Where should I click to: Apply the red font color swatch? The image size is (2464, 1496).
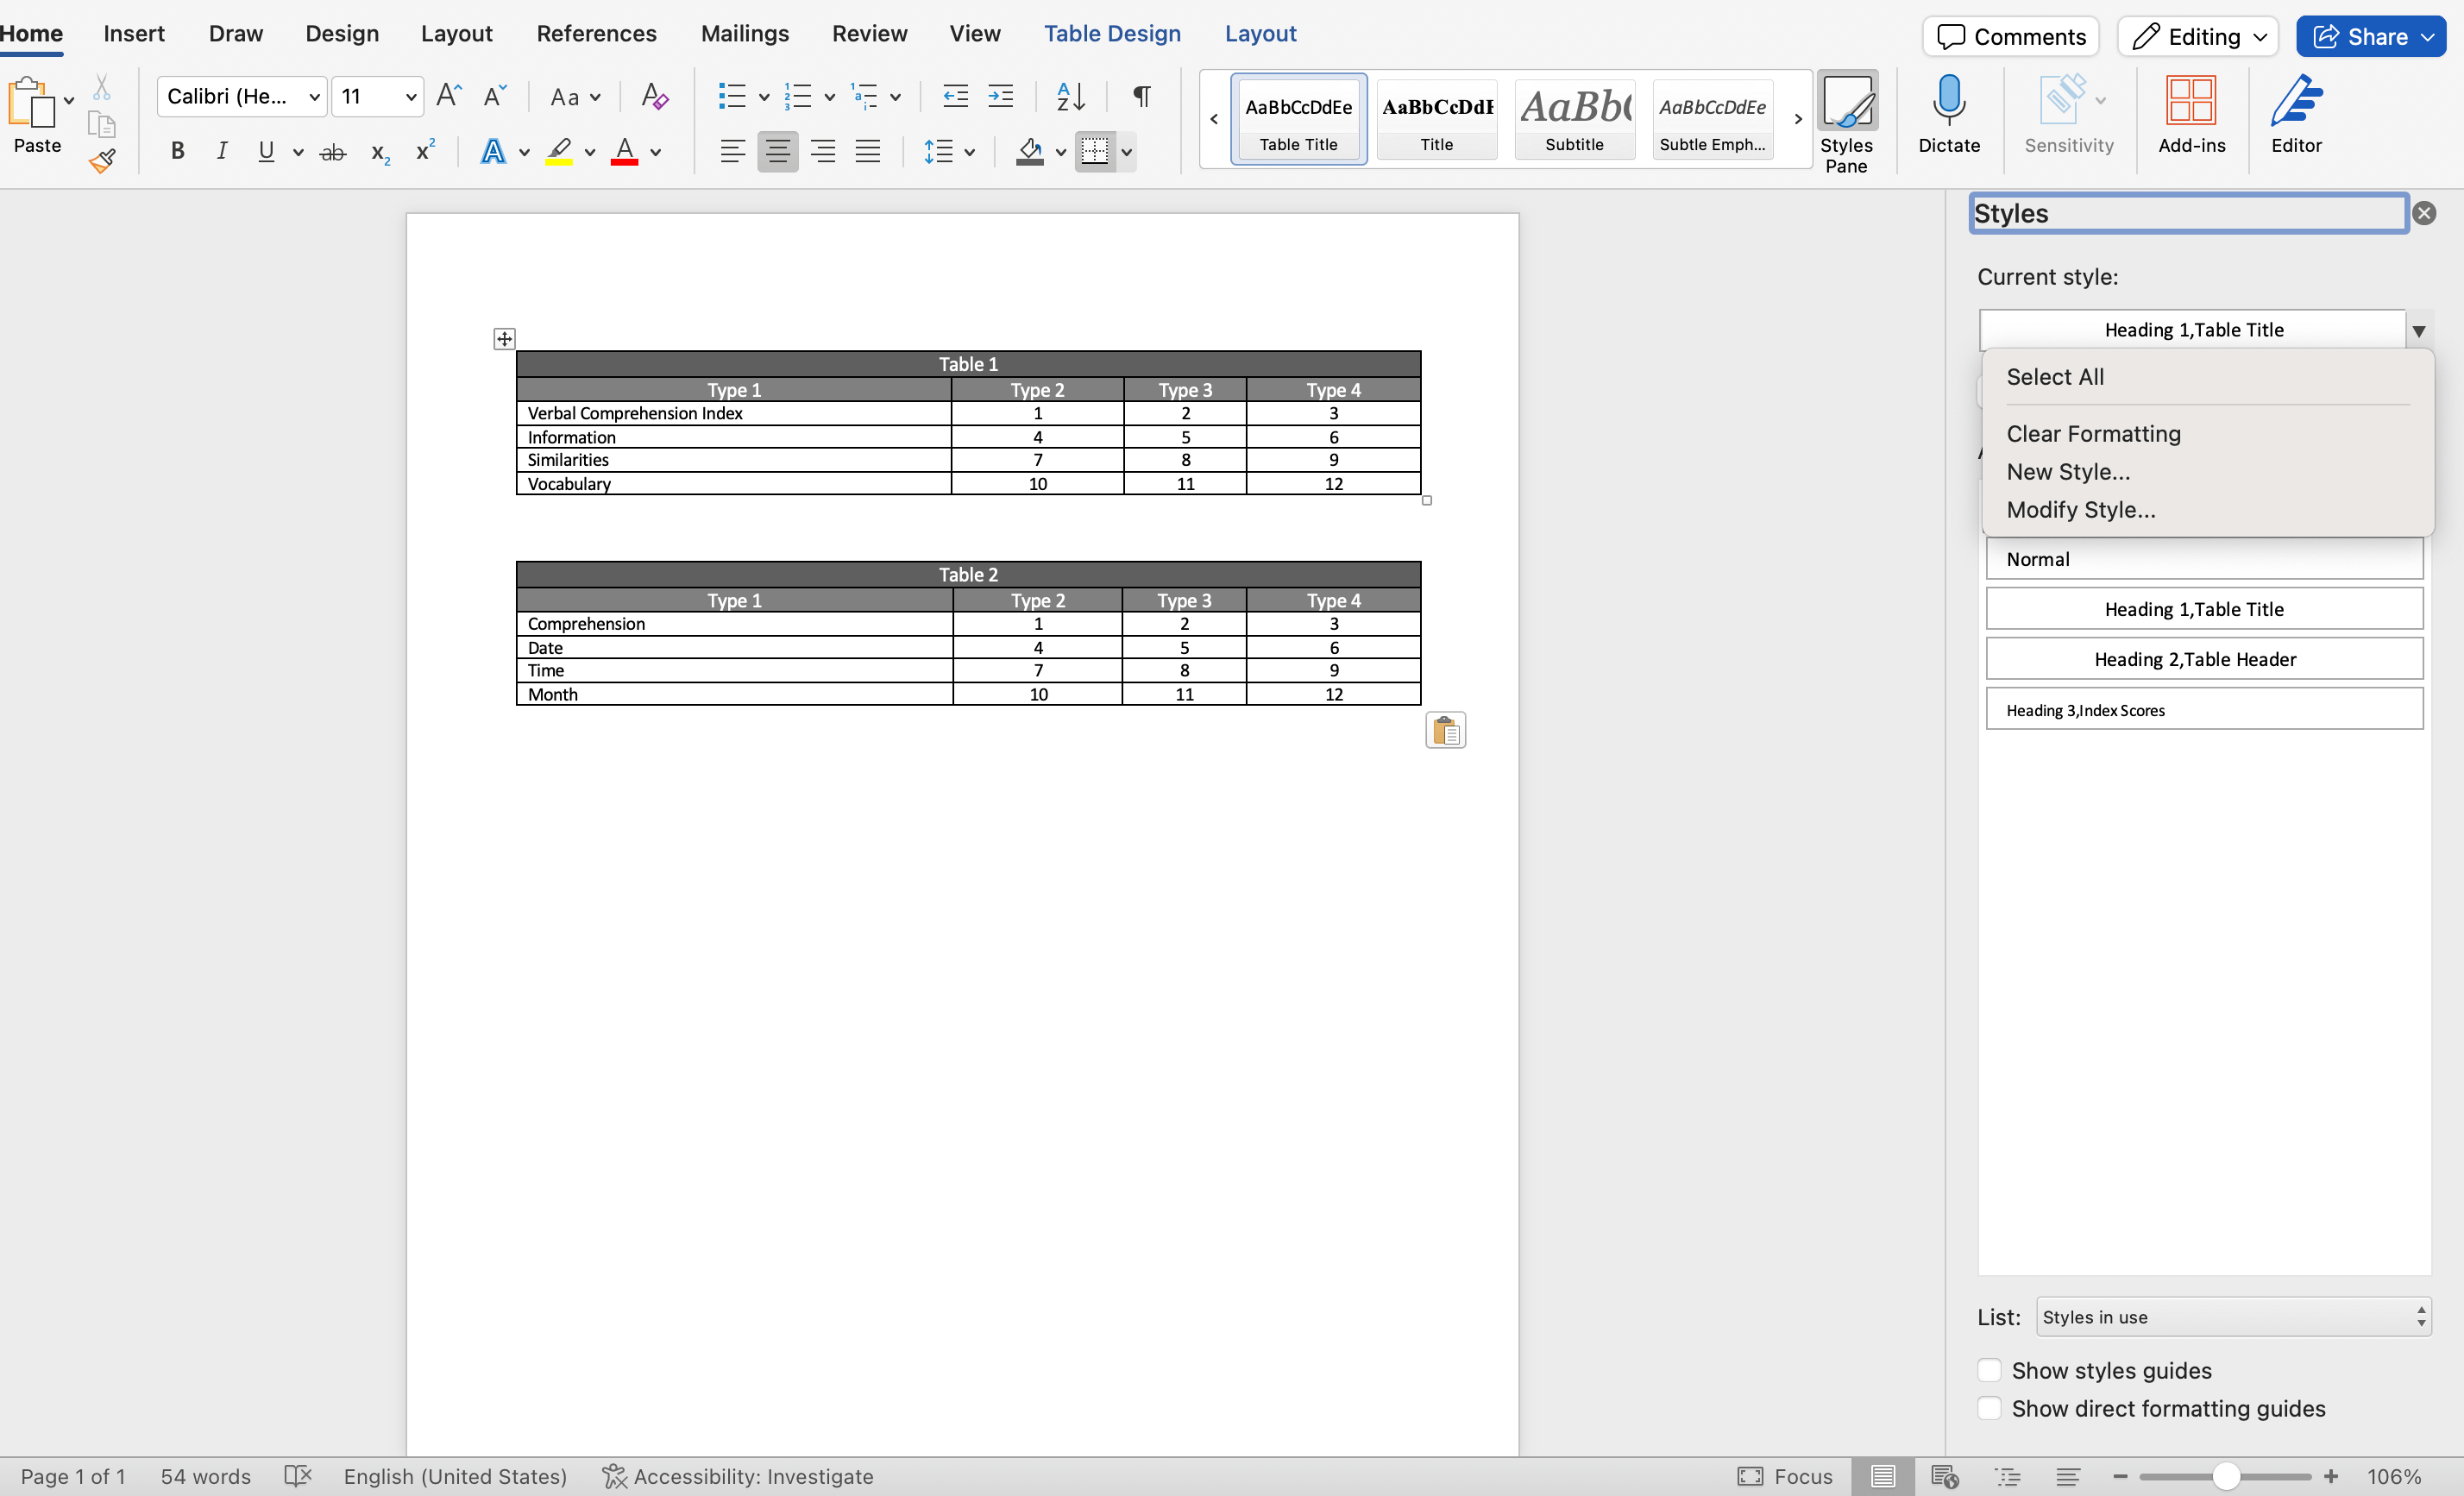click(624, 152)
